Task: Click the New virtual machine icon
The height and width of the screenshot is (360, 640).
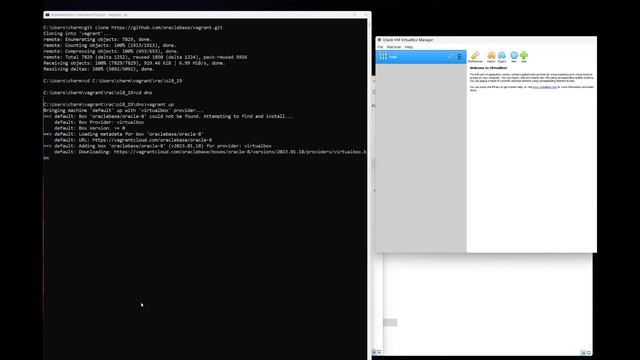Action: click(514, 57)
